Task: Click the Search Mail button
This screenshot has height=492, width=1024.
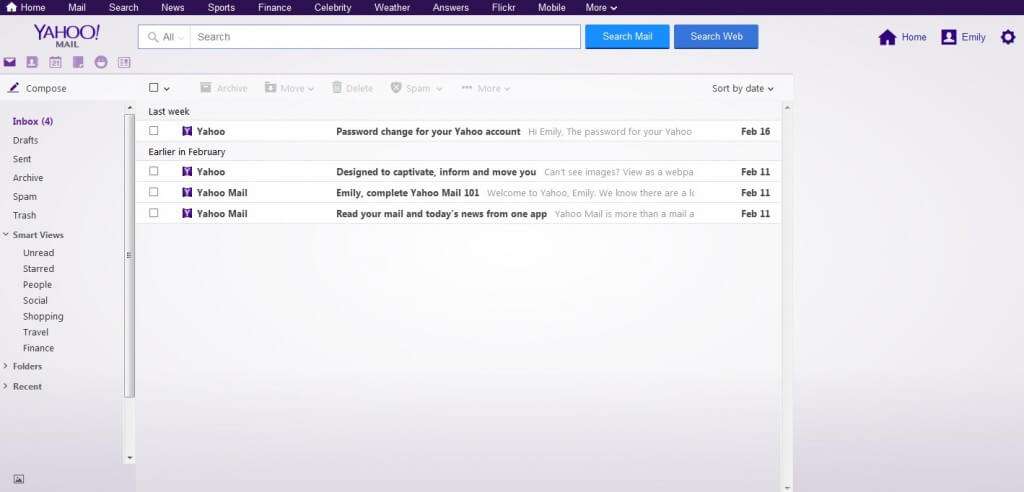Action: [x=627, y=37]
